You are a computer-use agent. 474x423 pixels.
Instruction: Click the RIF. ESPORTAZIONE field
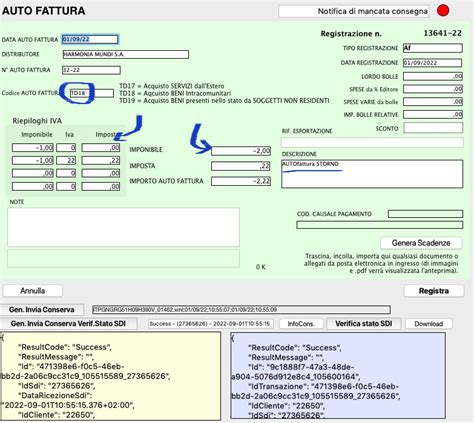click(x=372, y=143)
